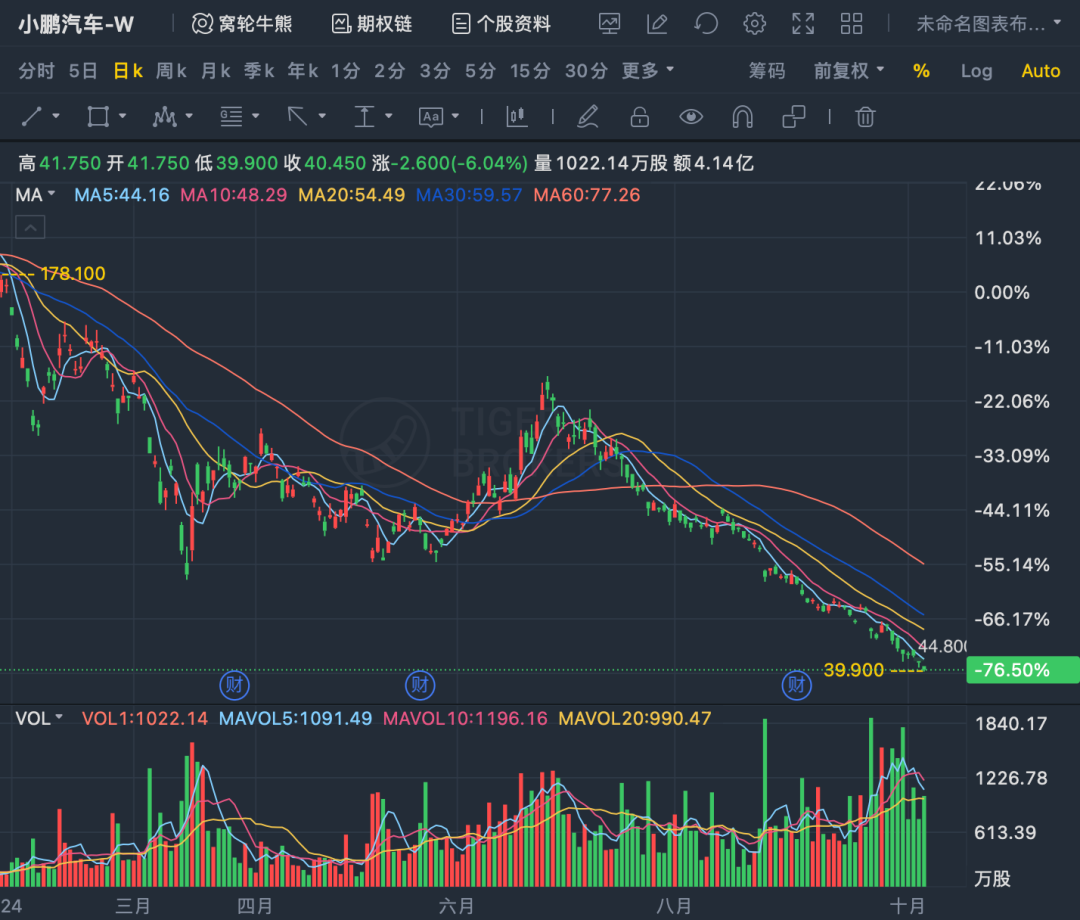Image resolution: width=1080 pixels, height=920 pixels.
Task: Open chart settings gear icon
Action: [755, 24]
